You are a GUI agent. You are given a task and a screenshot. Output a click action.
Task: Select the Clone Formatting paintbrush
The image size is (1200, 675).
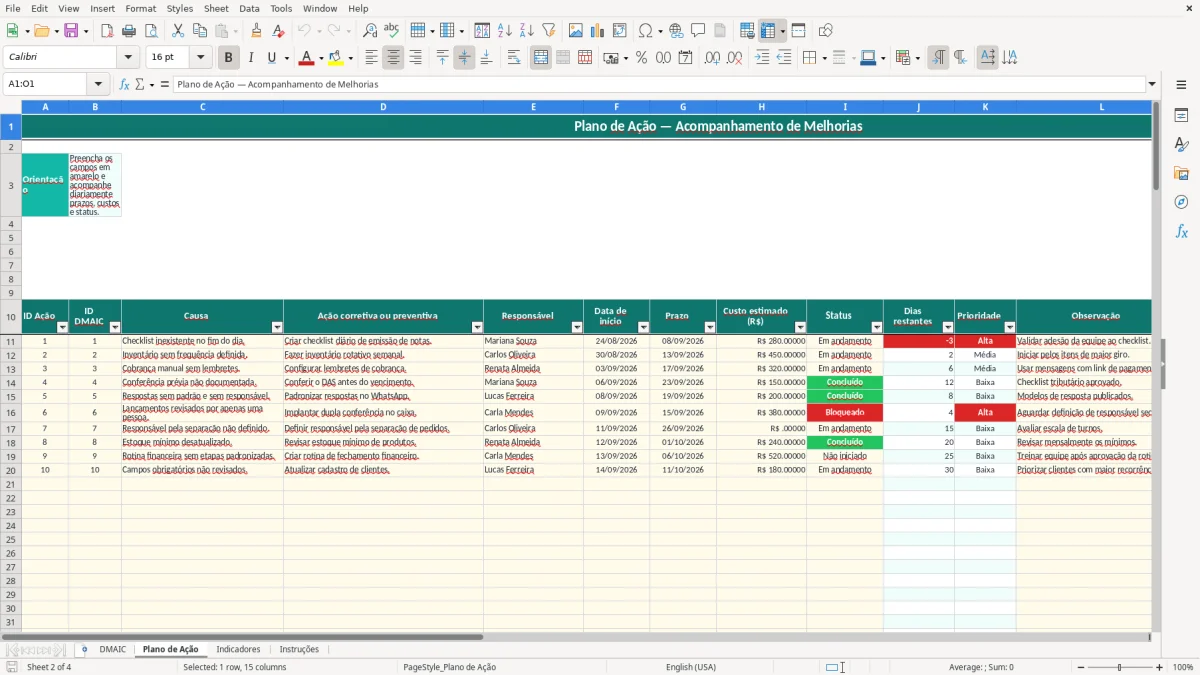(x=256, y=31)
